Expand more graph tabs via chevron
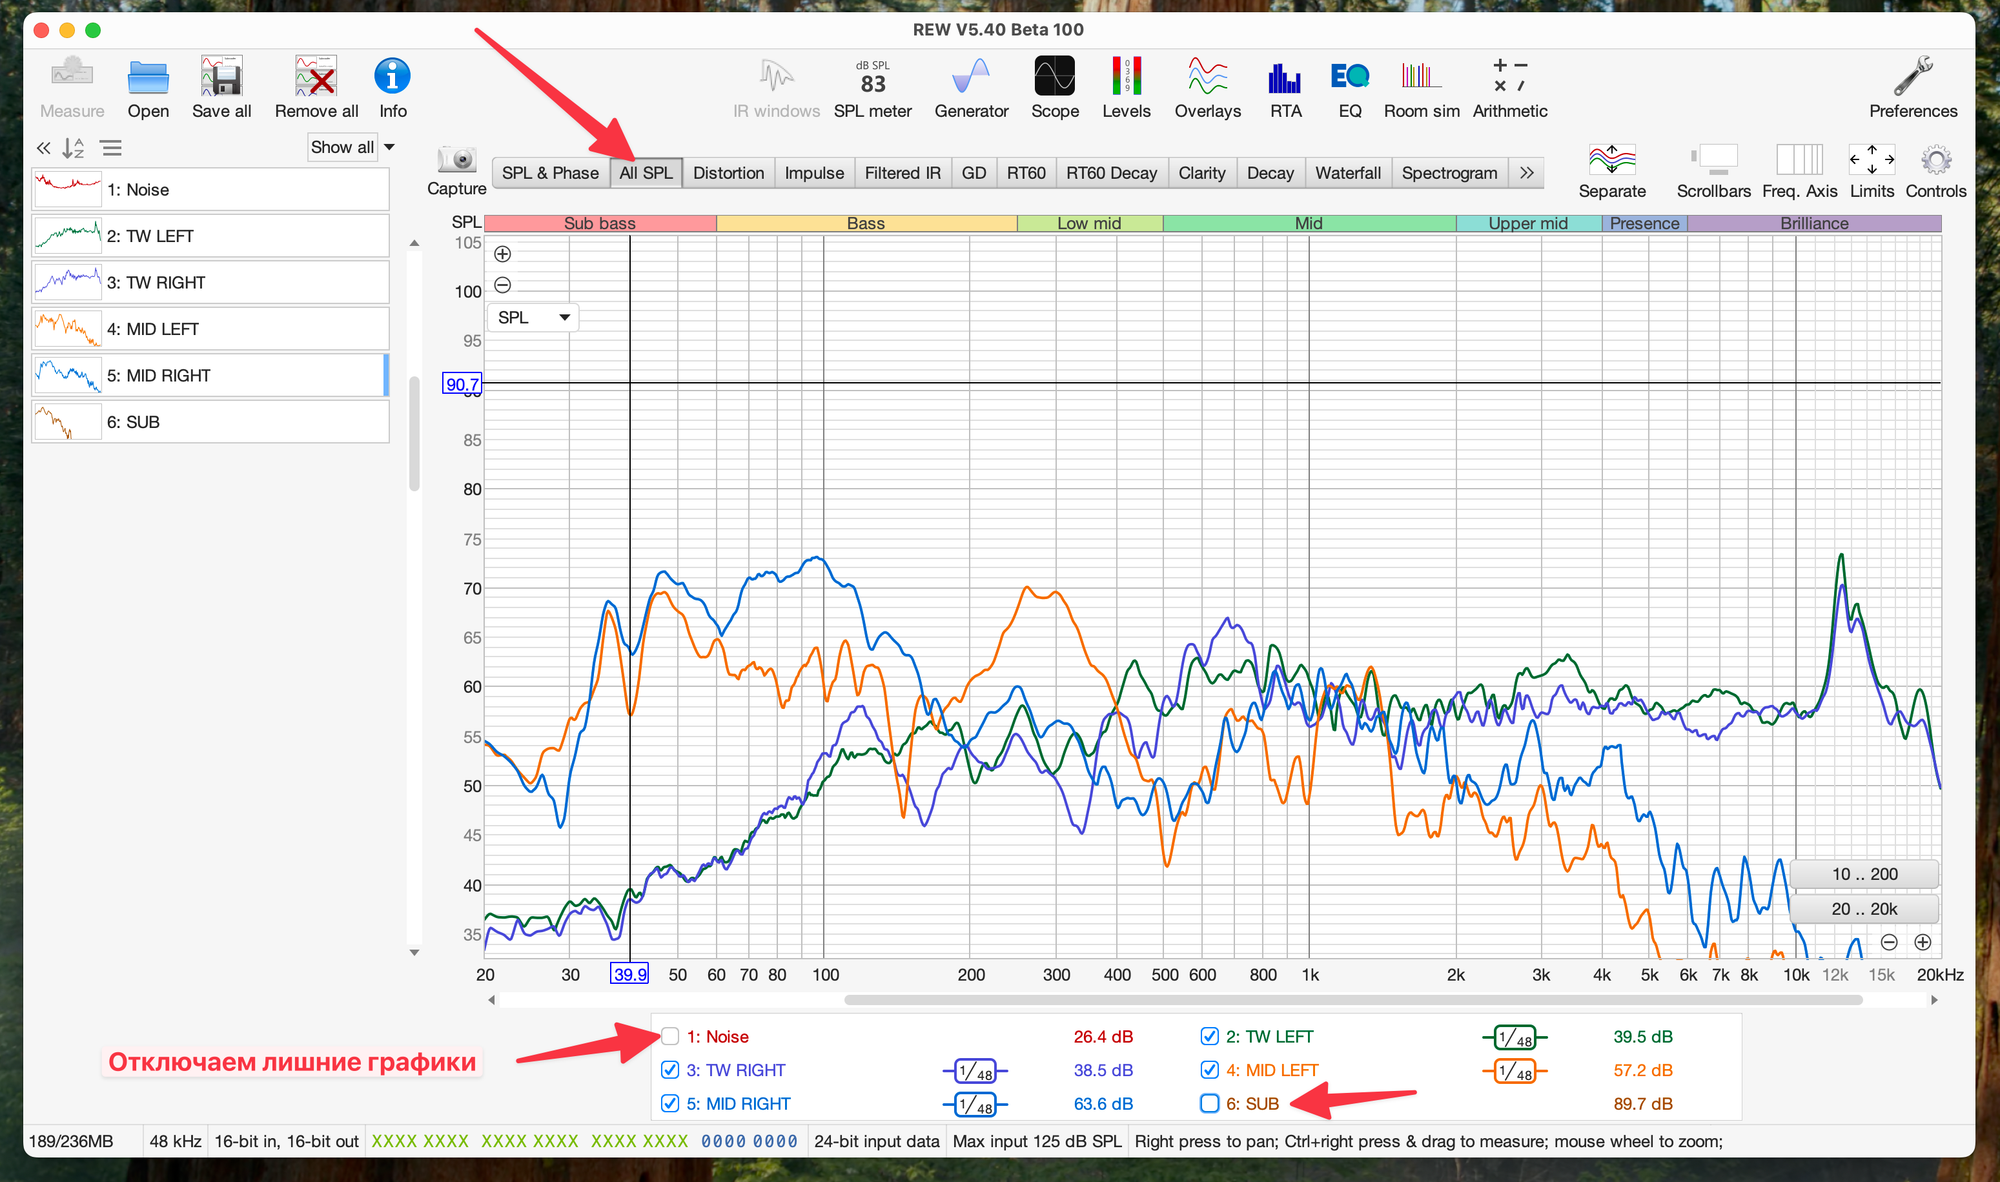This screenshot has width=2000, height=1182. (1526, 173)
